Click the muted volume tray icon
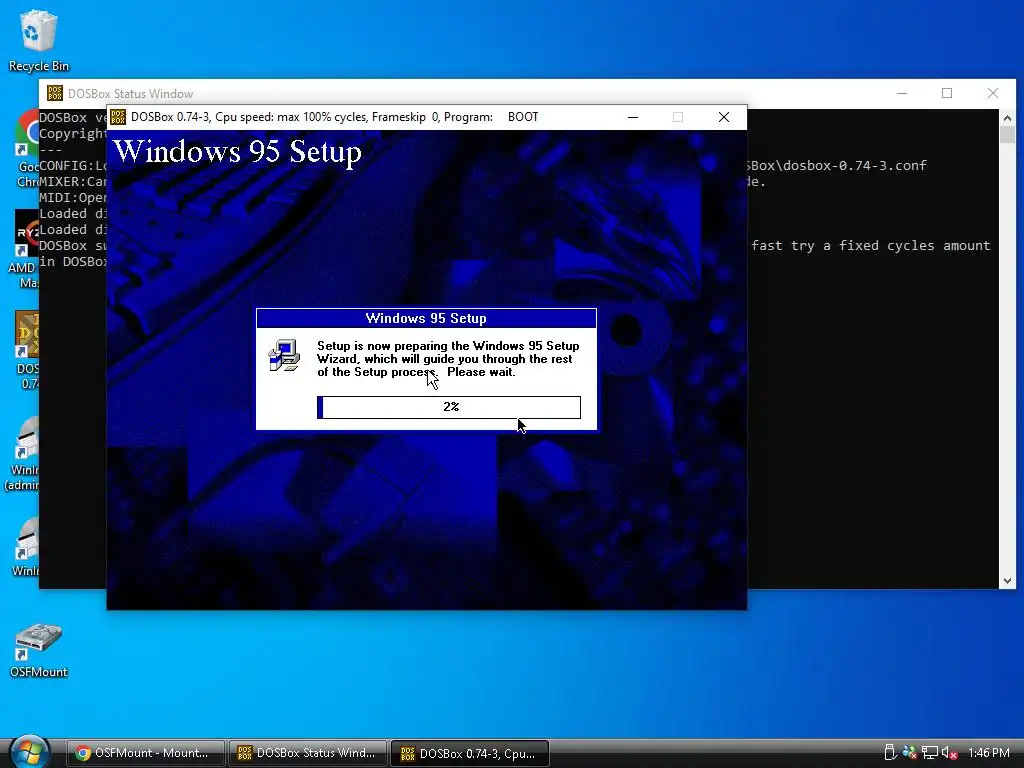Viewport: 1024px width, 768px height. pyautogui.click(x=950, y=753)
